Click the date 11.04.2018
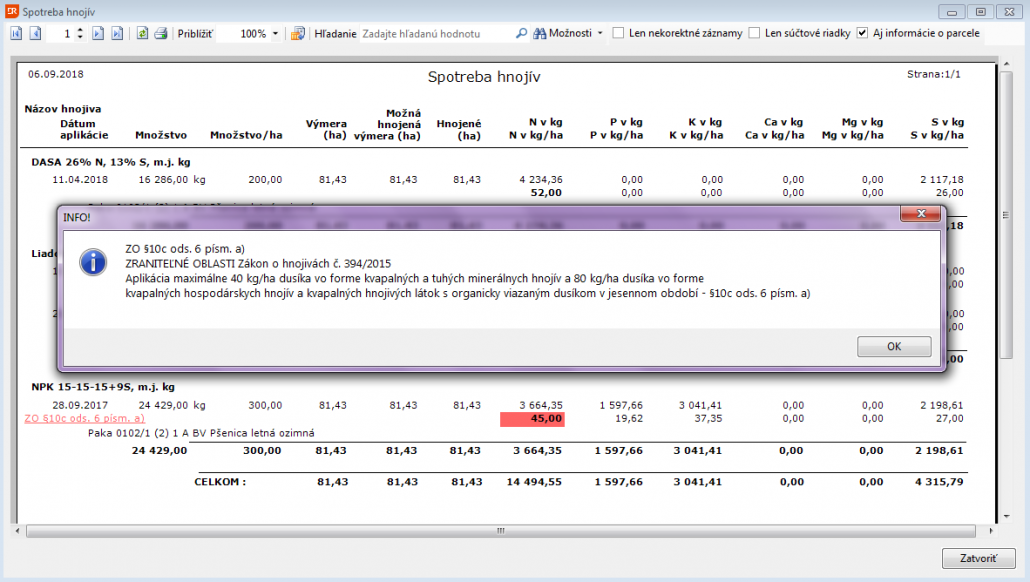 pos(80,179)
